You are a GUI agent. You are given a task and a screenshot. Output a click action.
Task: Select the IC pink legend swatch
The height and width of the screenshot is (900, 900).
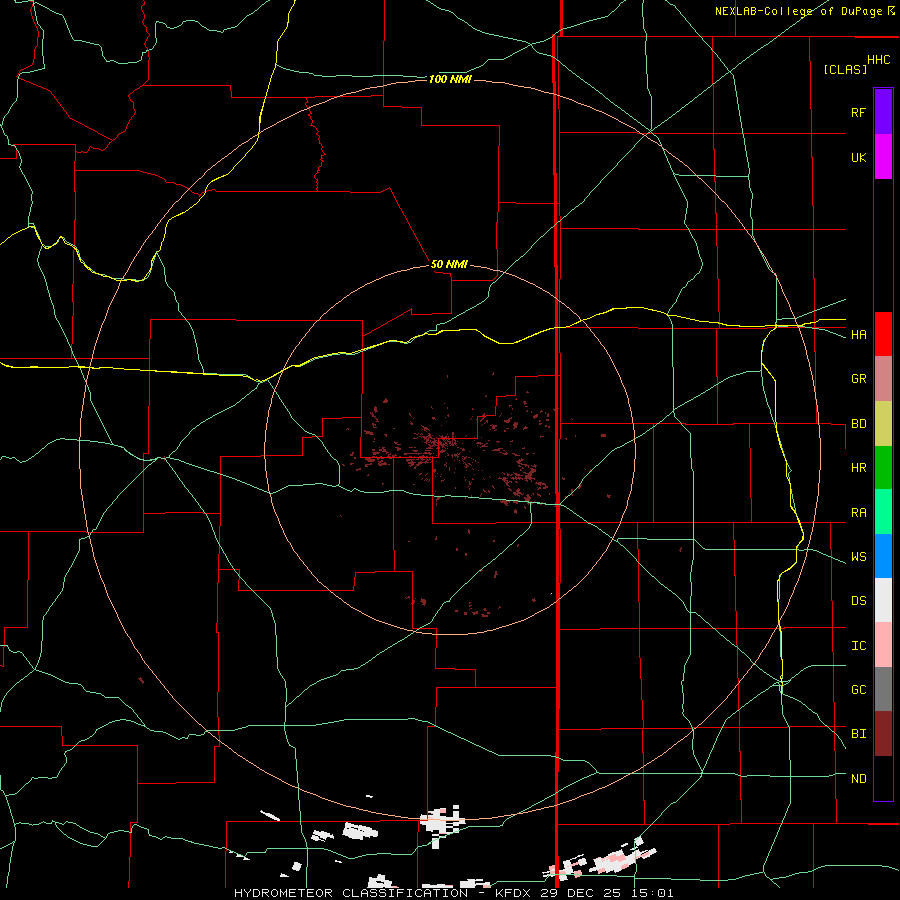tap(883, 645)
